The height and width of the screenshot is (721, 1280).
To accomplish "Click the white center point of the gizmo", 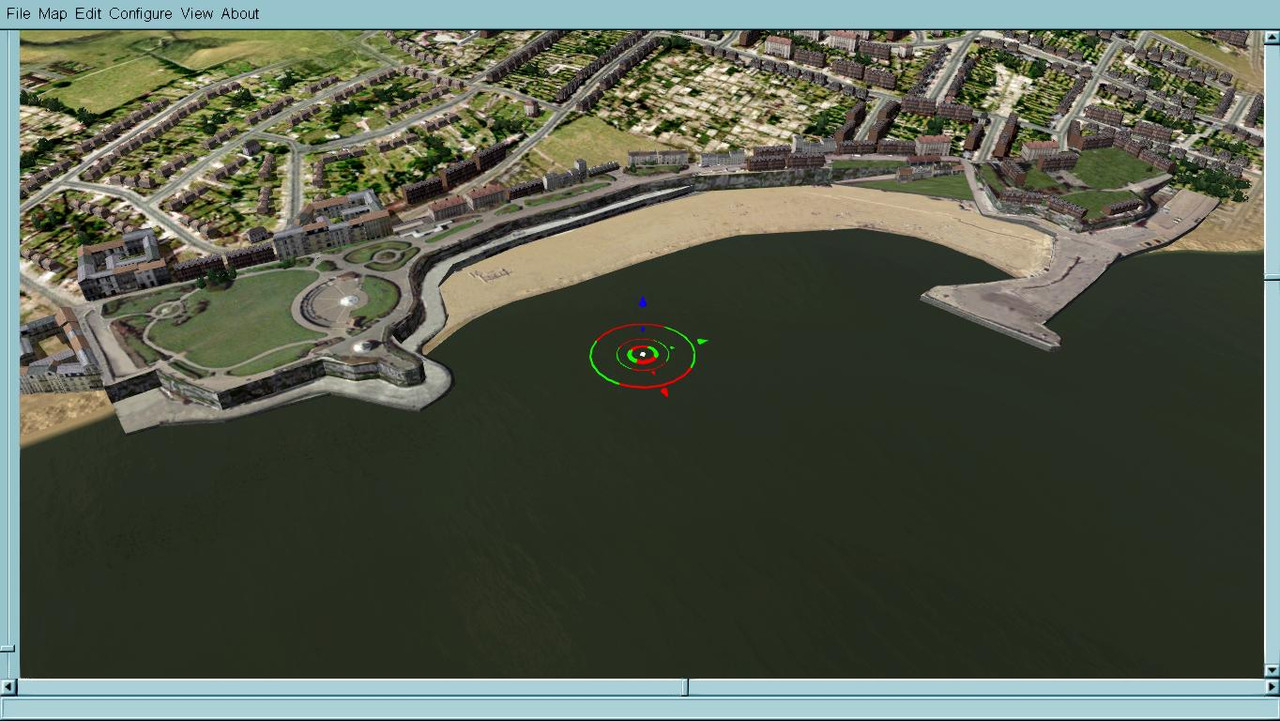I will pos(642,354).
